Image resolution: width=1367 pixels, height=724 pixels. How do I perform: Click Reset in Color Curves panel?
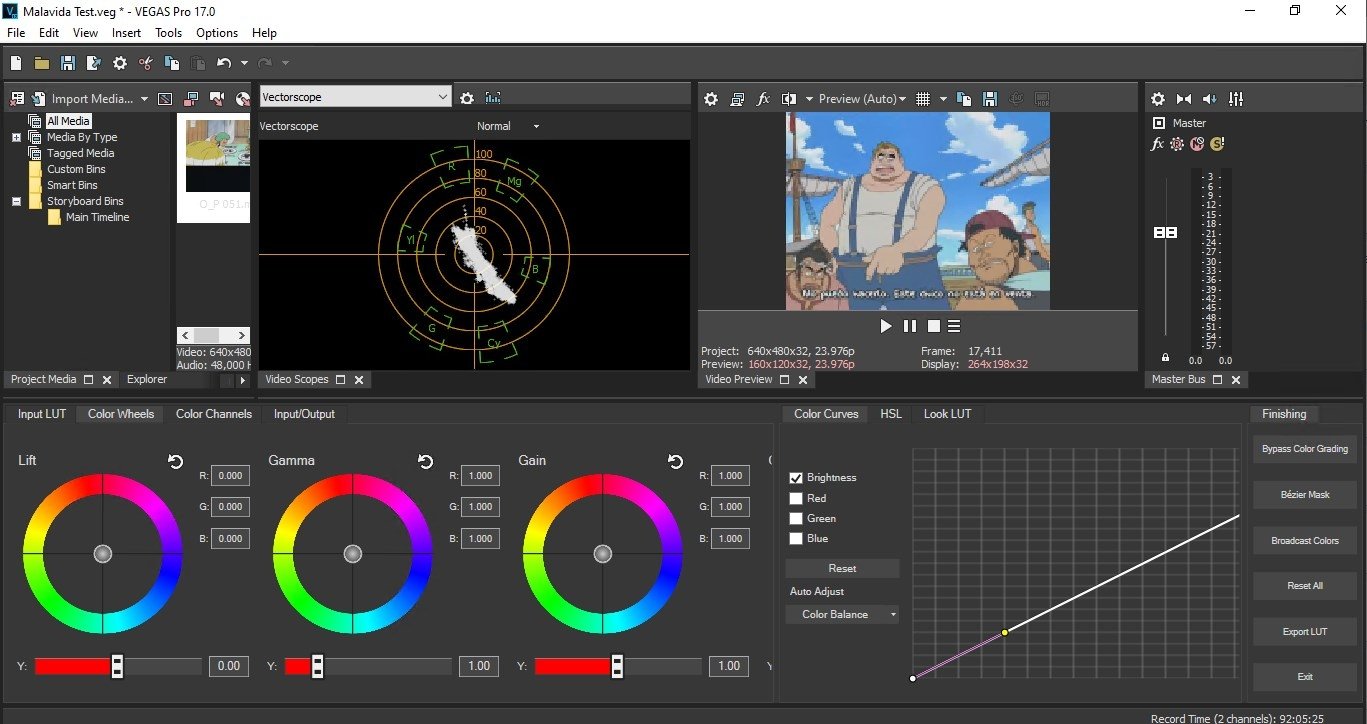point(842,568)
